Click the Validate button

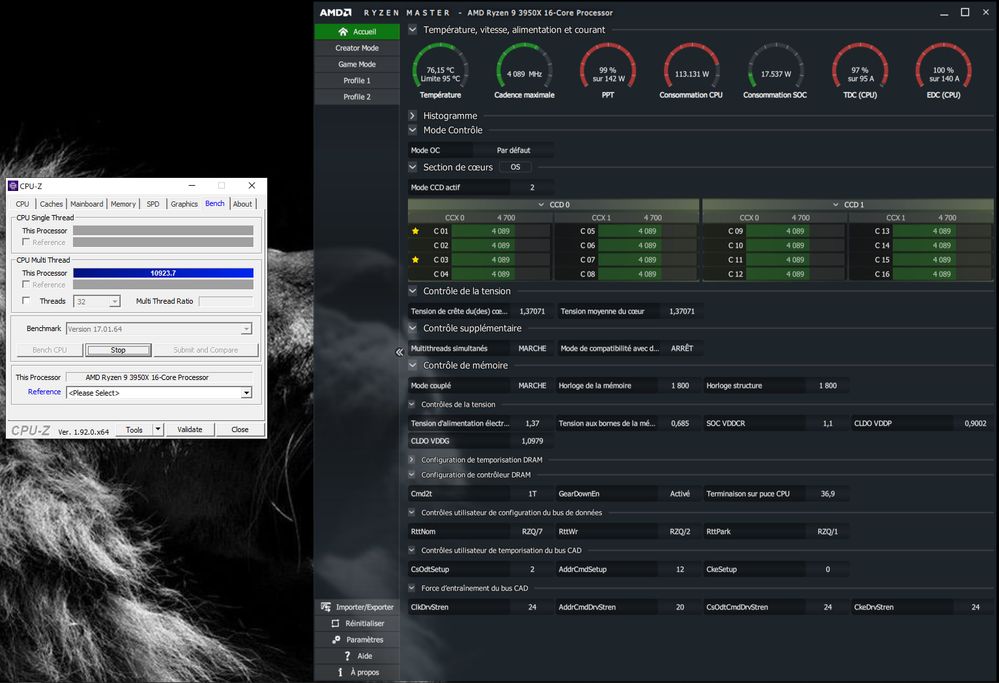[190, 429]
